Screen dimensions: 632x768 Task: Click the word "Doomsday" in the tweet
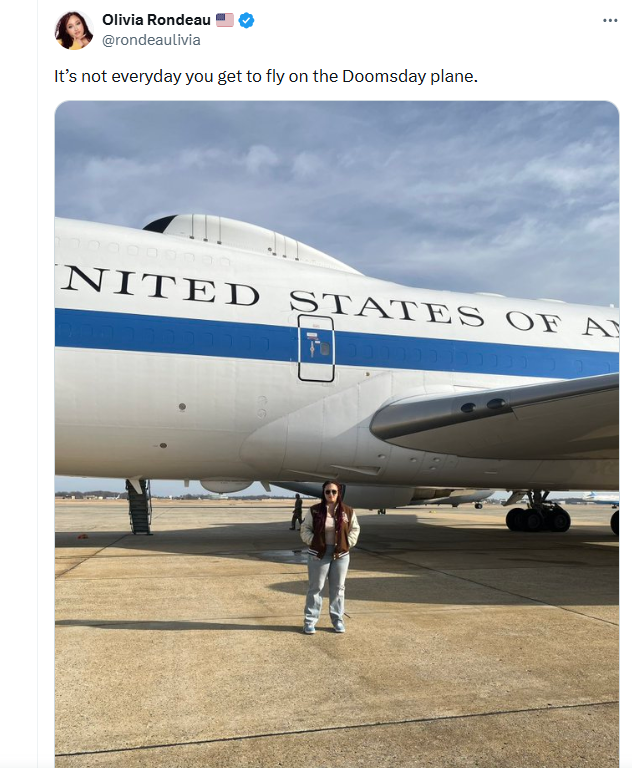click(391, 76)
